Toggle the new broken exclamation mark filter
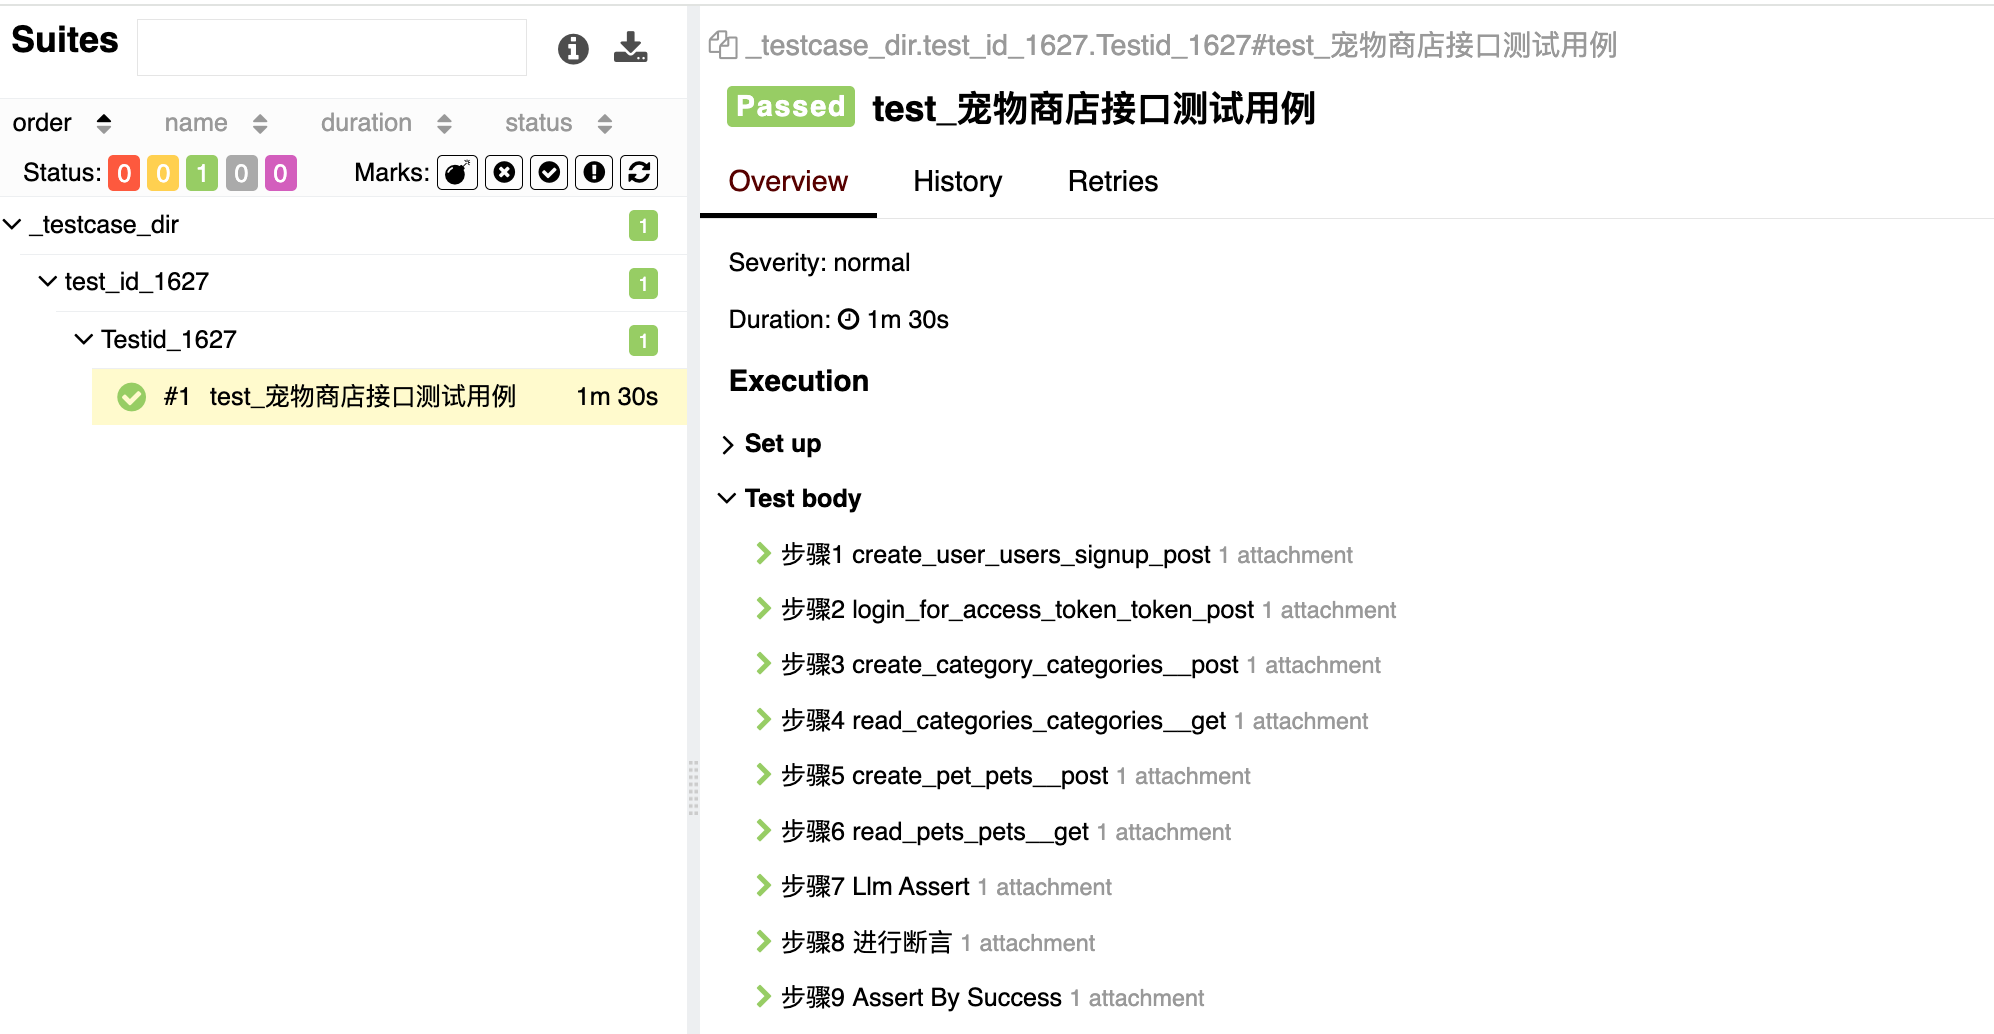Image resolution: width=1994 pixels, height=1034 pixels. 594,173
